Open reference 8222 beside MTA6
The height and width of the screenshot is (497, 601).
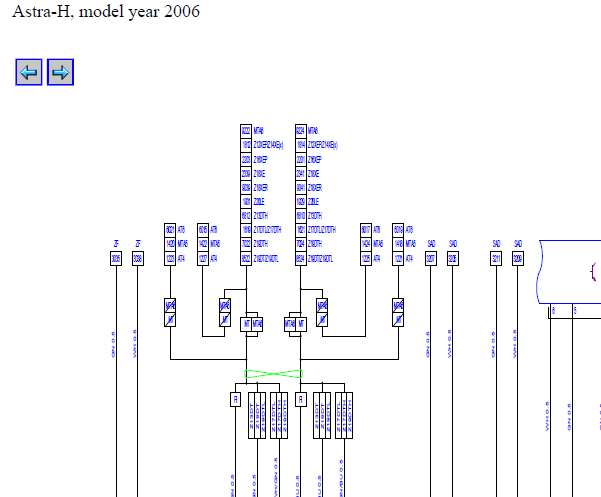click(246, 131)
